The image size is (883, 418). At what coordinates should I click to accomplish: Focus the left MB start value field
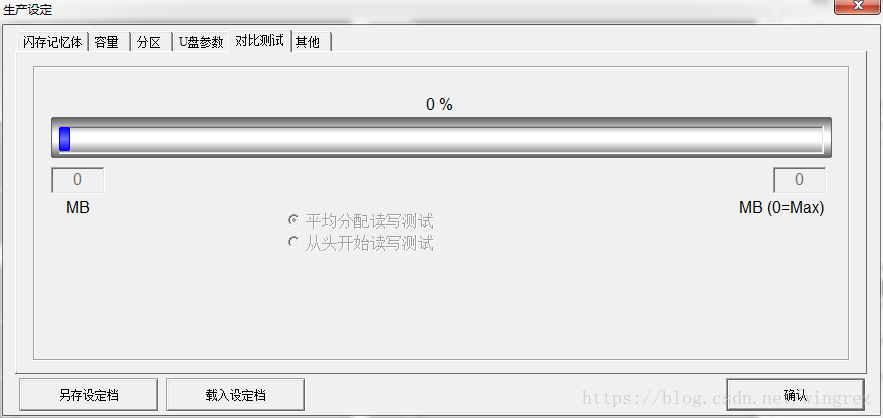click(x=78, y=180)
